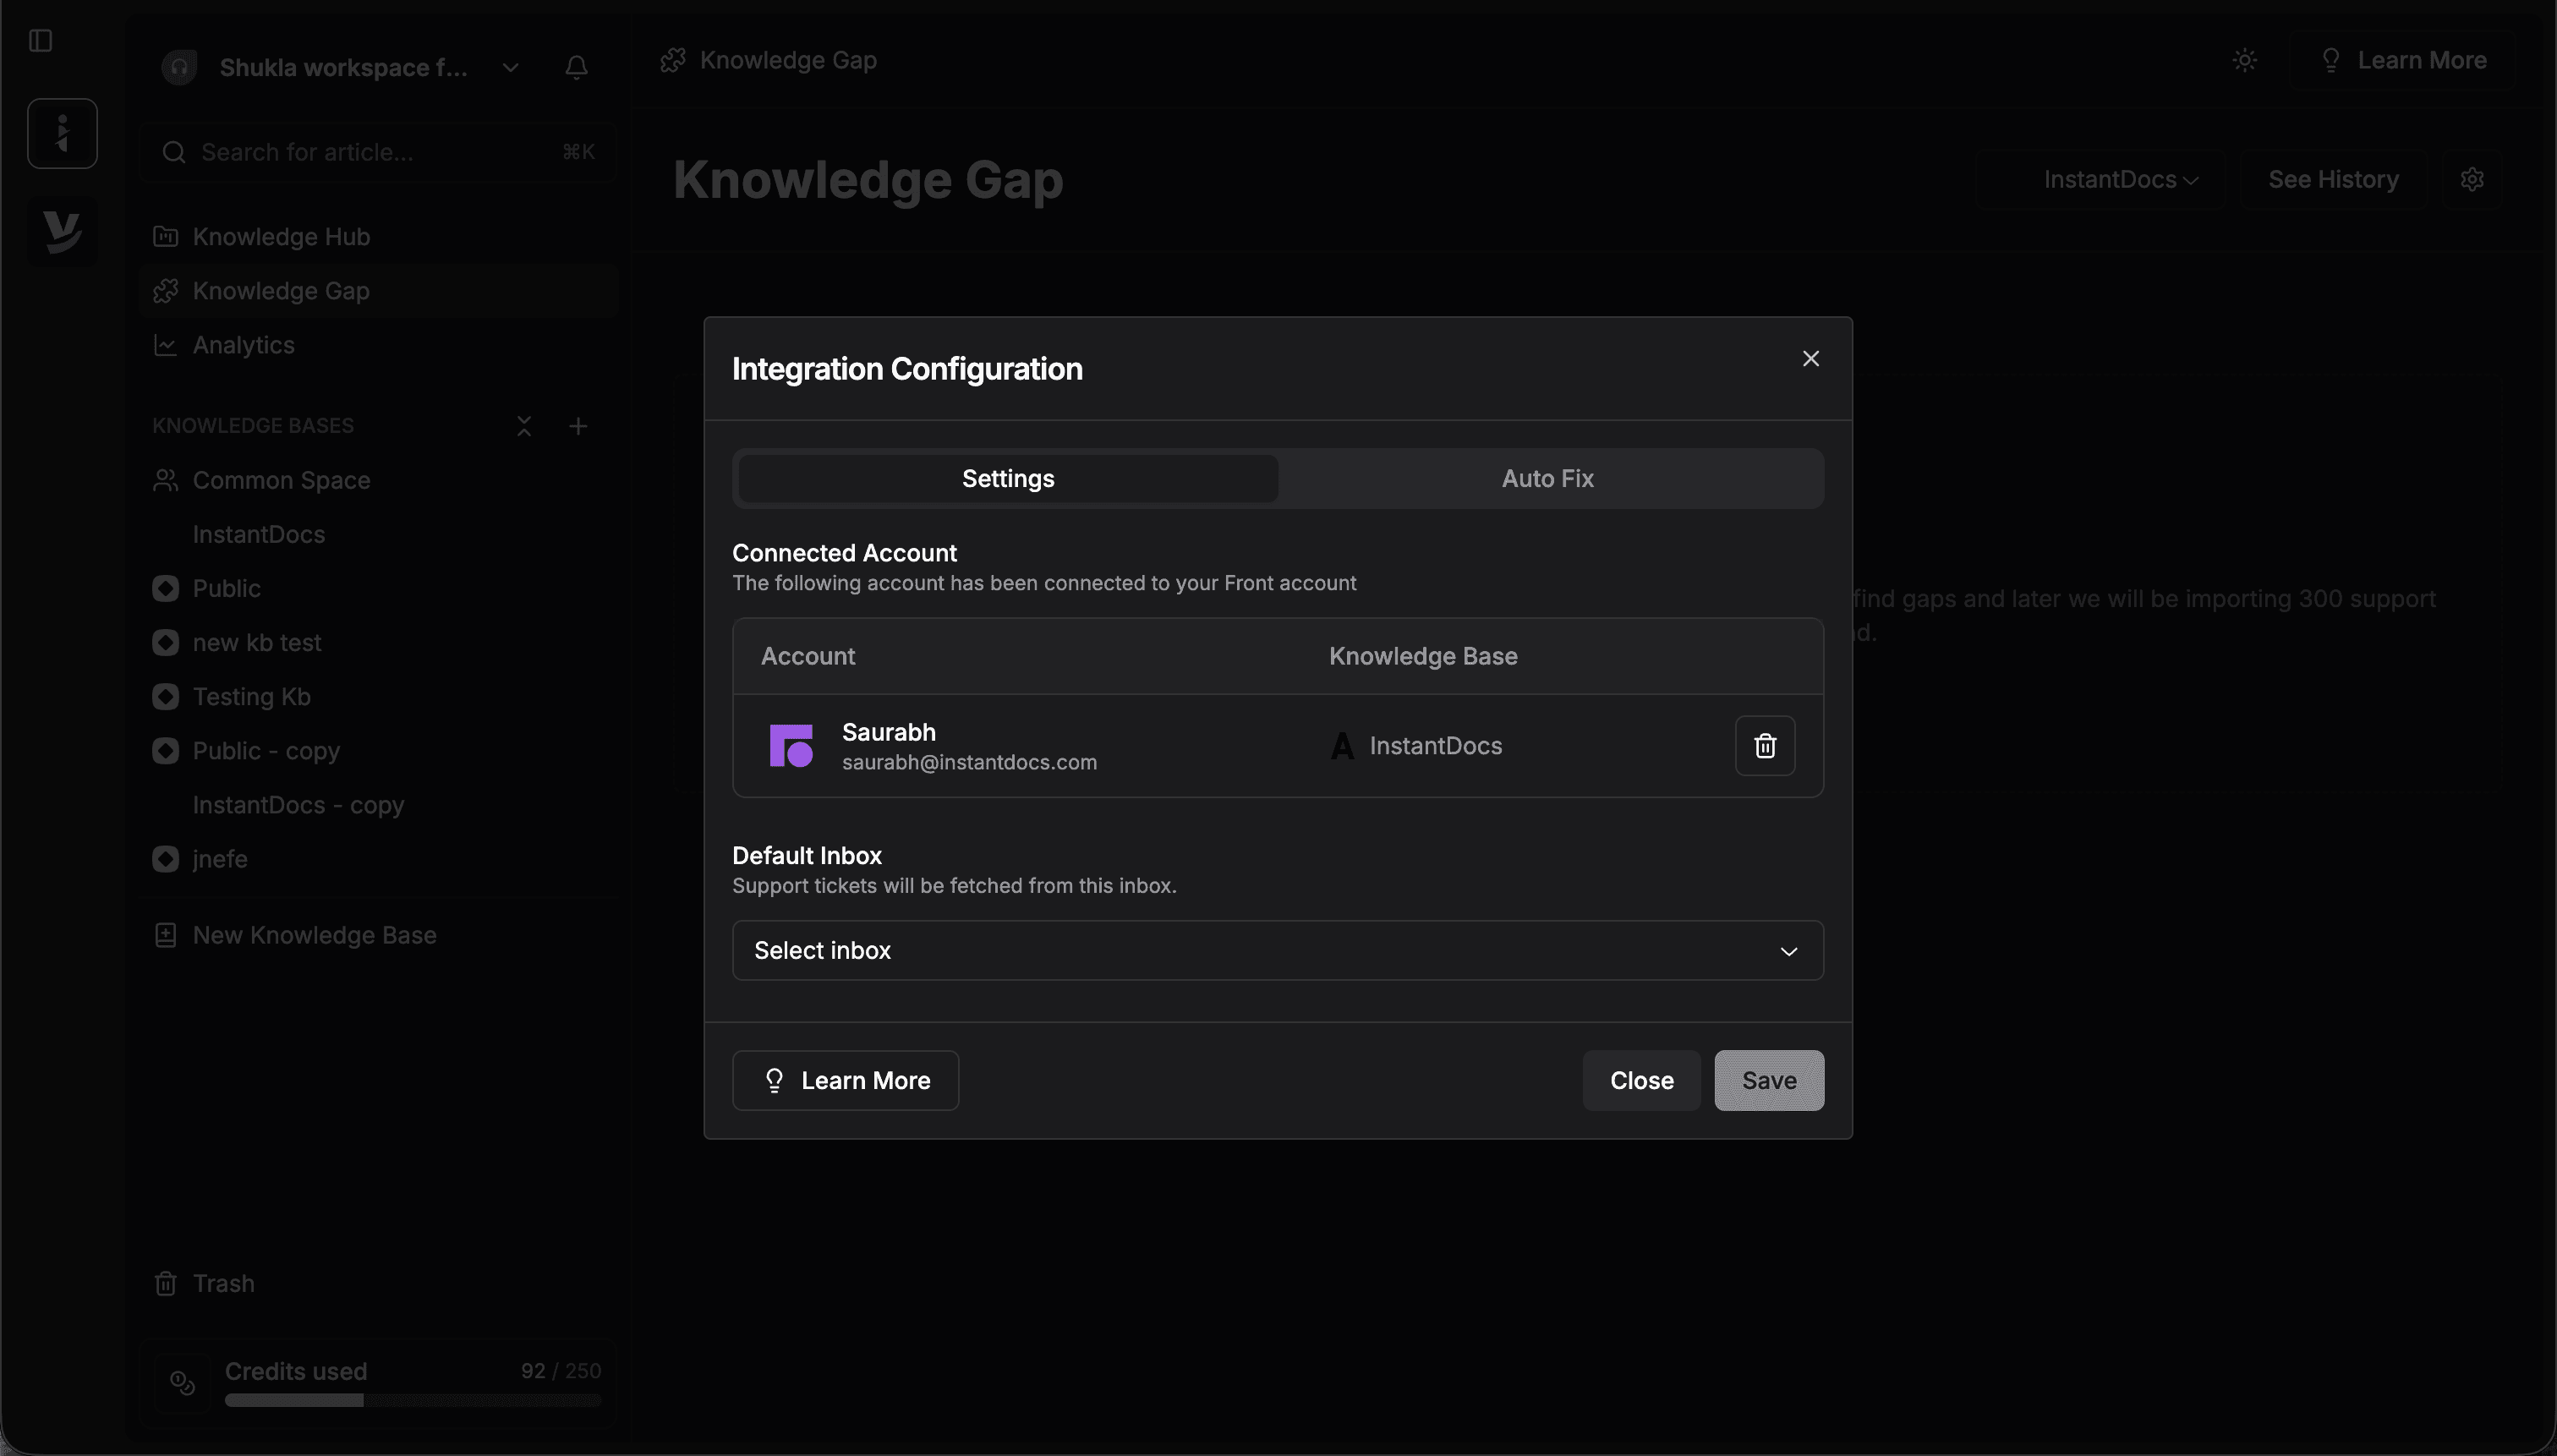Image resolution: width=2557 pixels, height=1456 pixels.
Task: Collapse the Knowledge Bases section
Action: point(524,425)
